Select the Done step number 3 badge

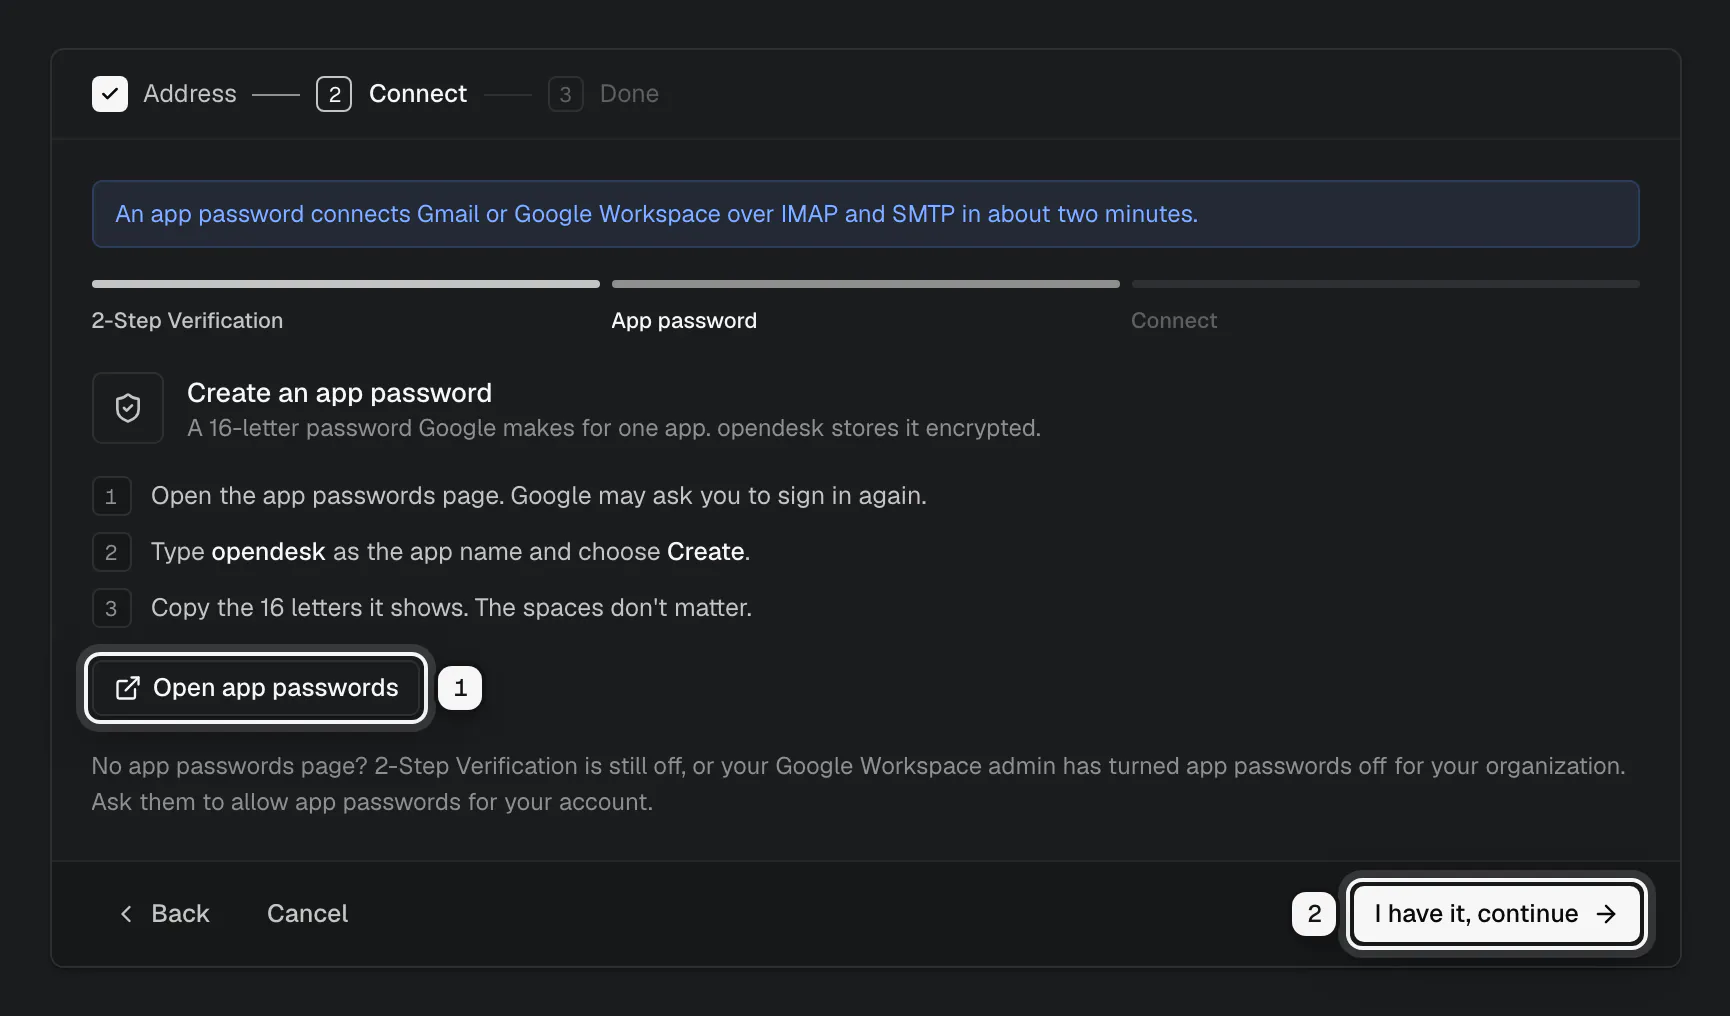tap(566, 94)
